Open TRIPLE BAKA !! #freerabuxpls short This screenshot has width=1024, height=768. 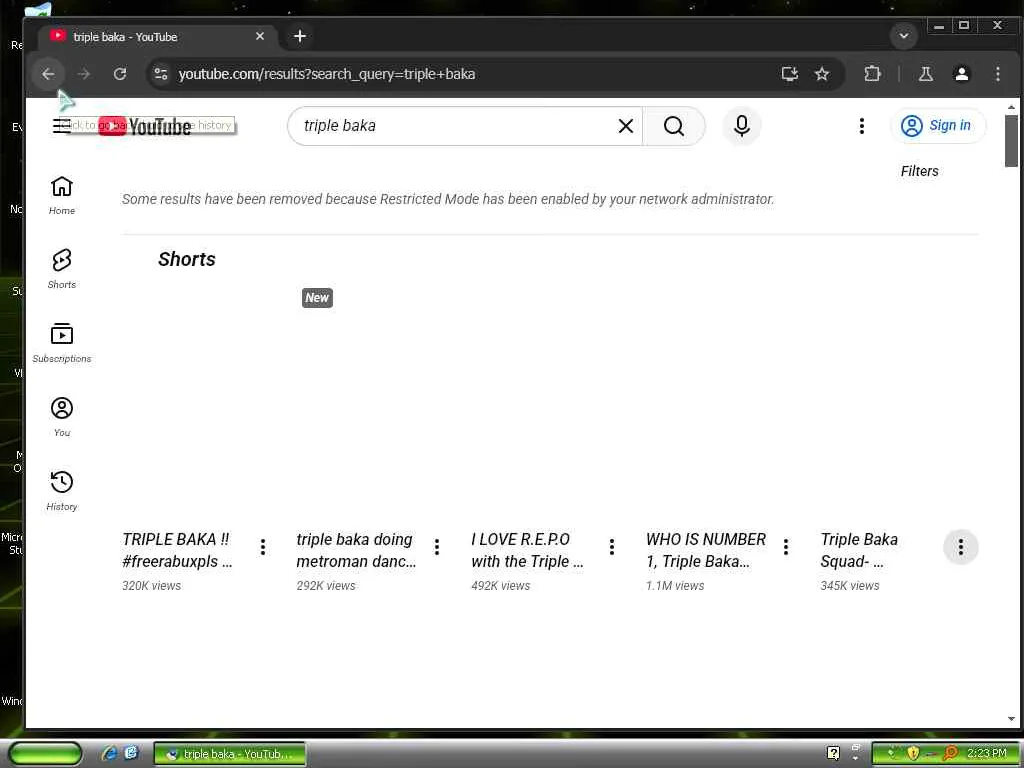pyautogui.click(x=178, y=551)
